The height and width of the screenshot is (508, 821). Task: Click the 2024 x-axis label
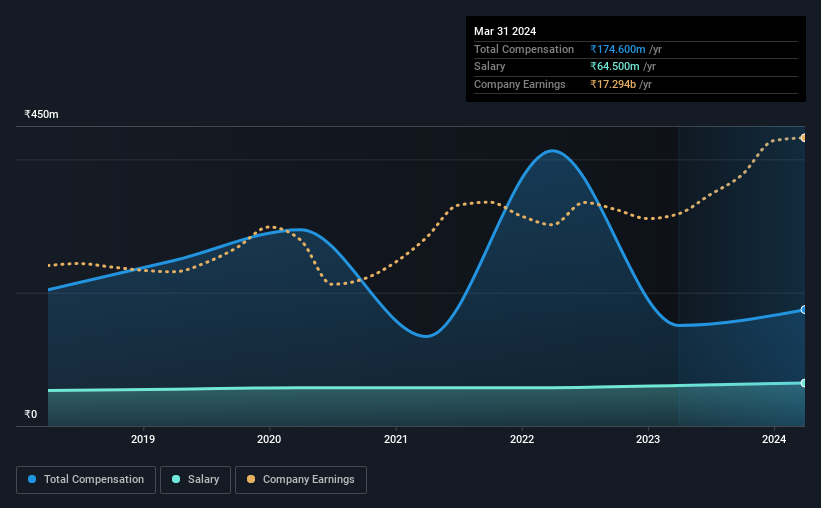click(774, 439)
